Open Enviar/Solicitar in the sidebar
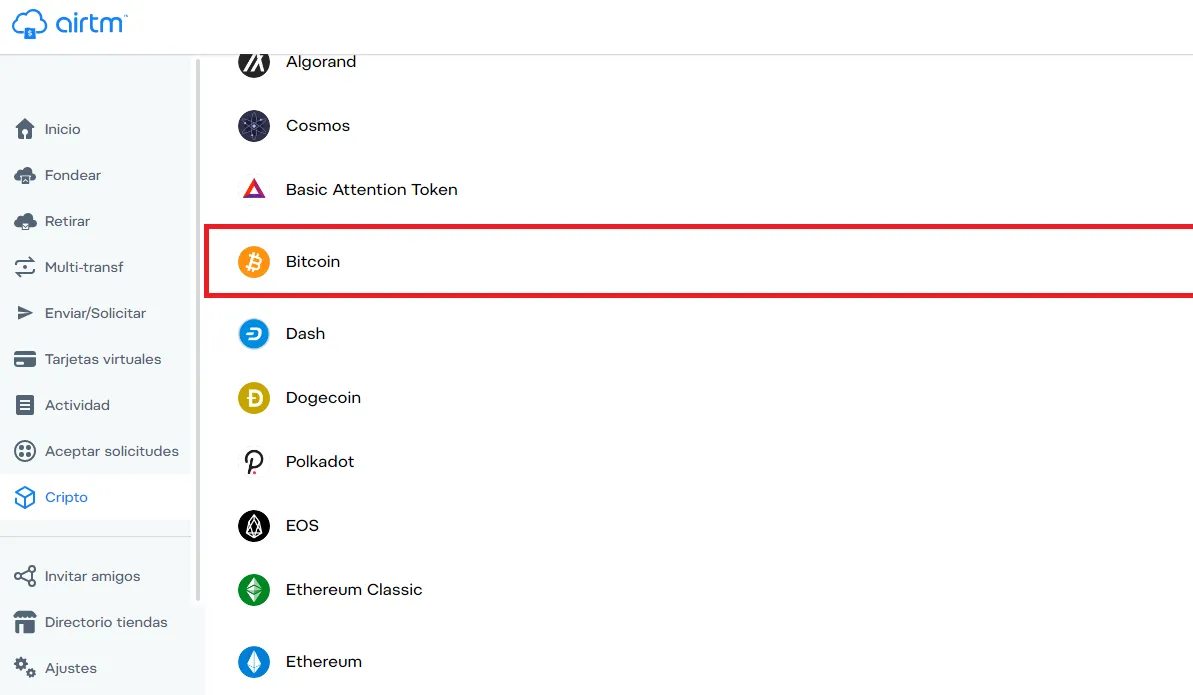Viewport: 1193px width, 695px height. point(96,313)
